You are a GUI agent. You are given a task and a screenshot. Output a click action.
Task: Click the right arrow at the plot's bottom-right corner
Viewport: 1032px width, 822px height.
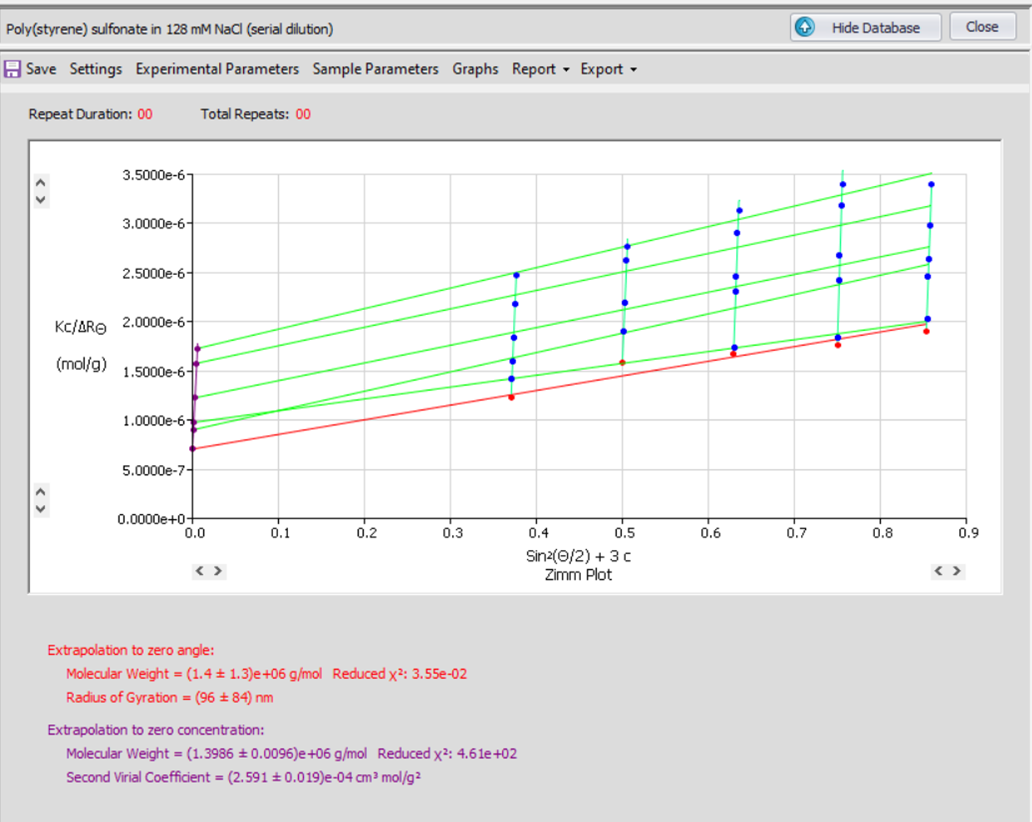pos(957,570)
